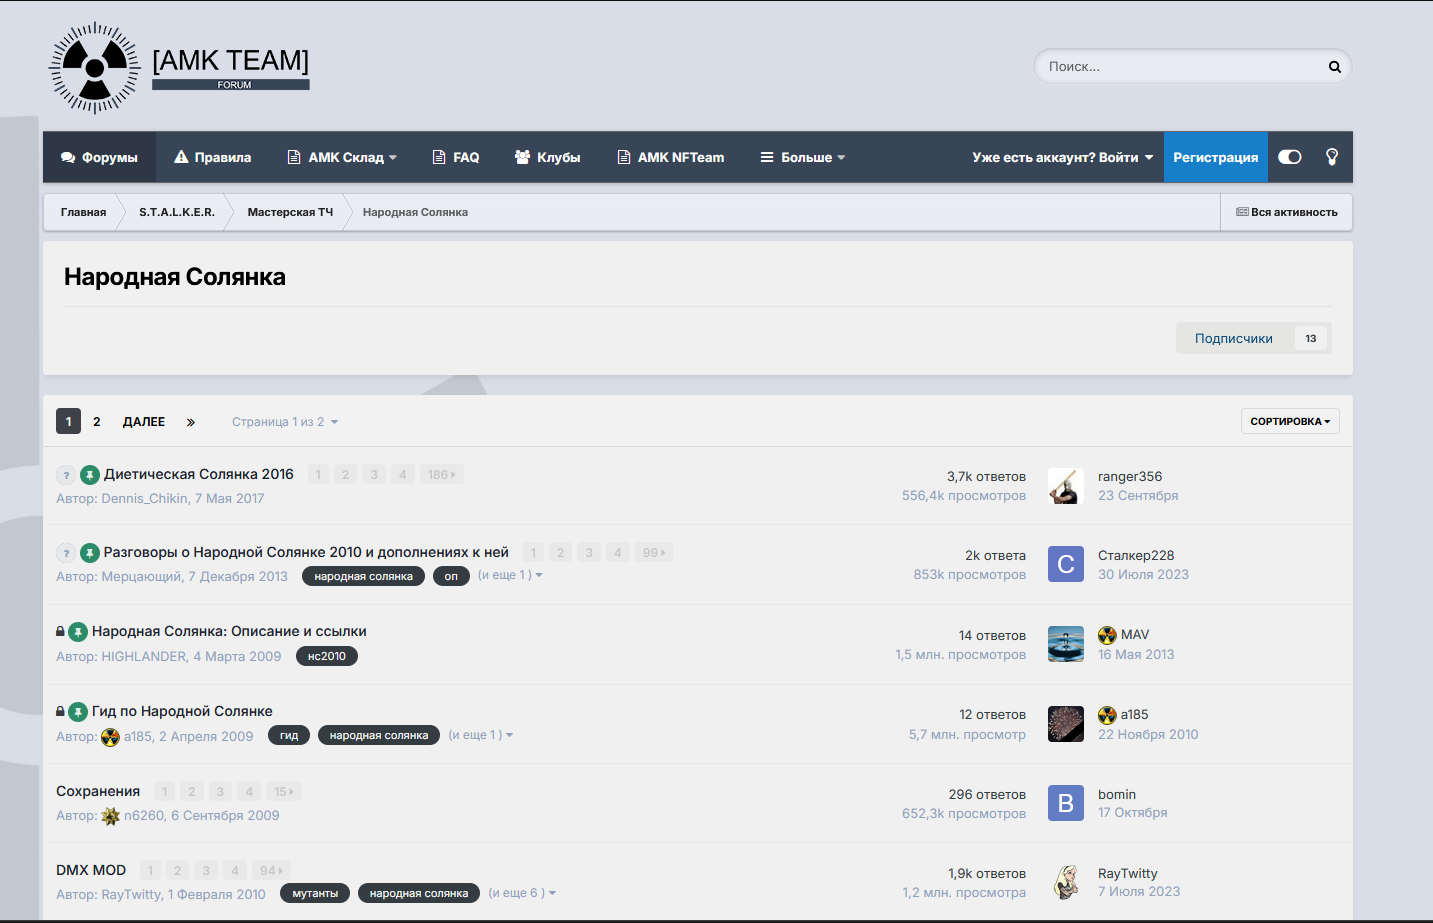Open the Страница 1 из 2 dropdown

tap(285, 422)
